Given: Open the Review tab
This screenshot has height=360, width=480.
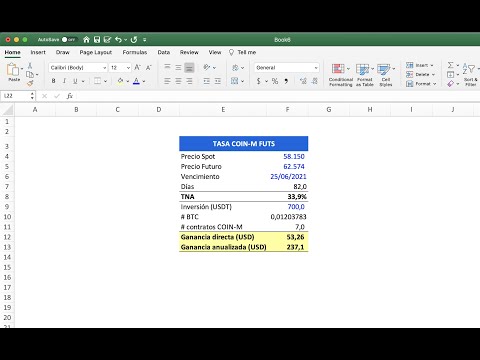Looking at the screenshot, I should point(189,52).
